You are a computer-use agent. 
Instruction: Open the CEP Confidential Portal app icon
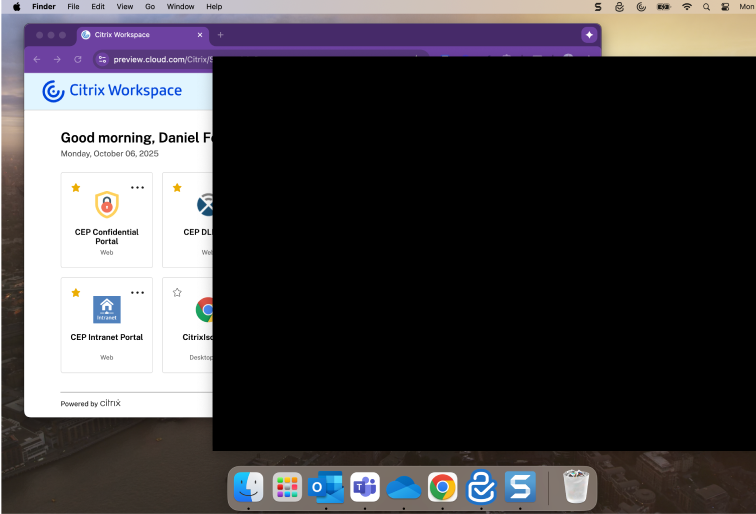click(107, 205)
